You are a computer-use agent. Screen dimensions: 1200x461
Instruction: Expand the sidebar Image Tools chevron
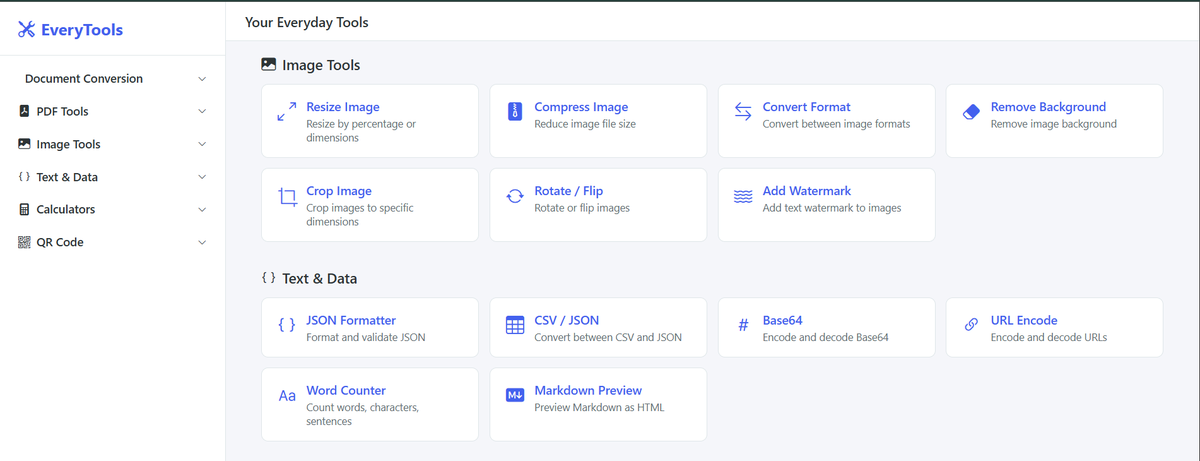[x=202, y=144]
